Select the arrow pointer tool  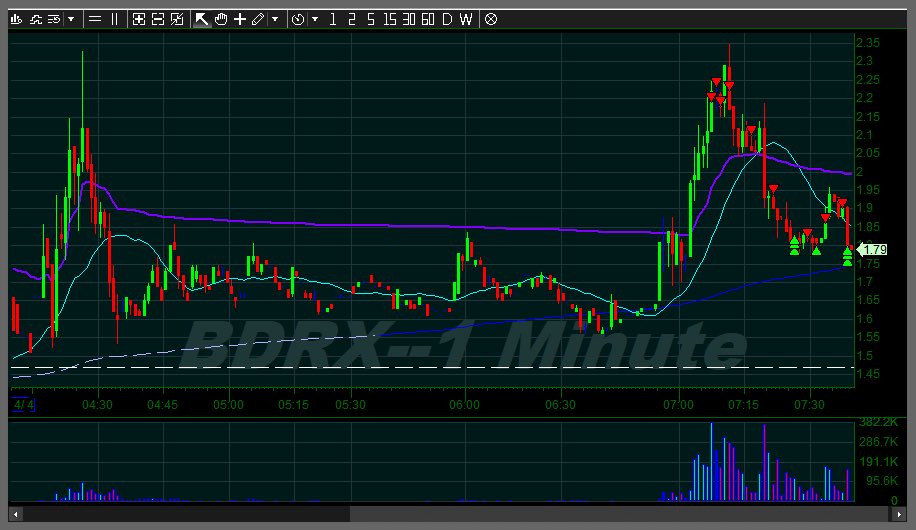tap(201, 19)
